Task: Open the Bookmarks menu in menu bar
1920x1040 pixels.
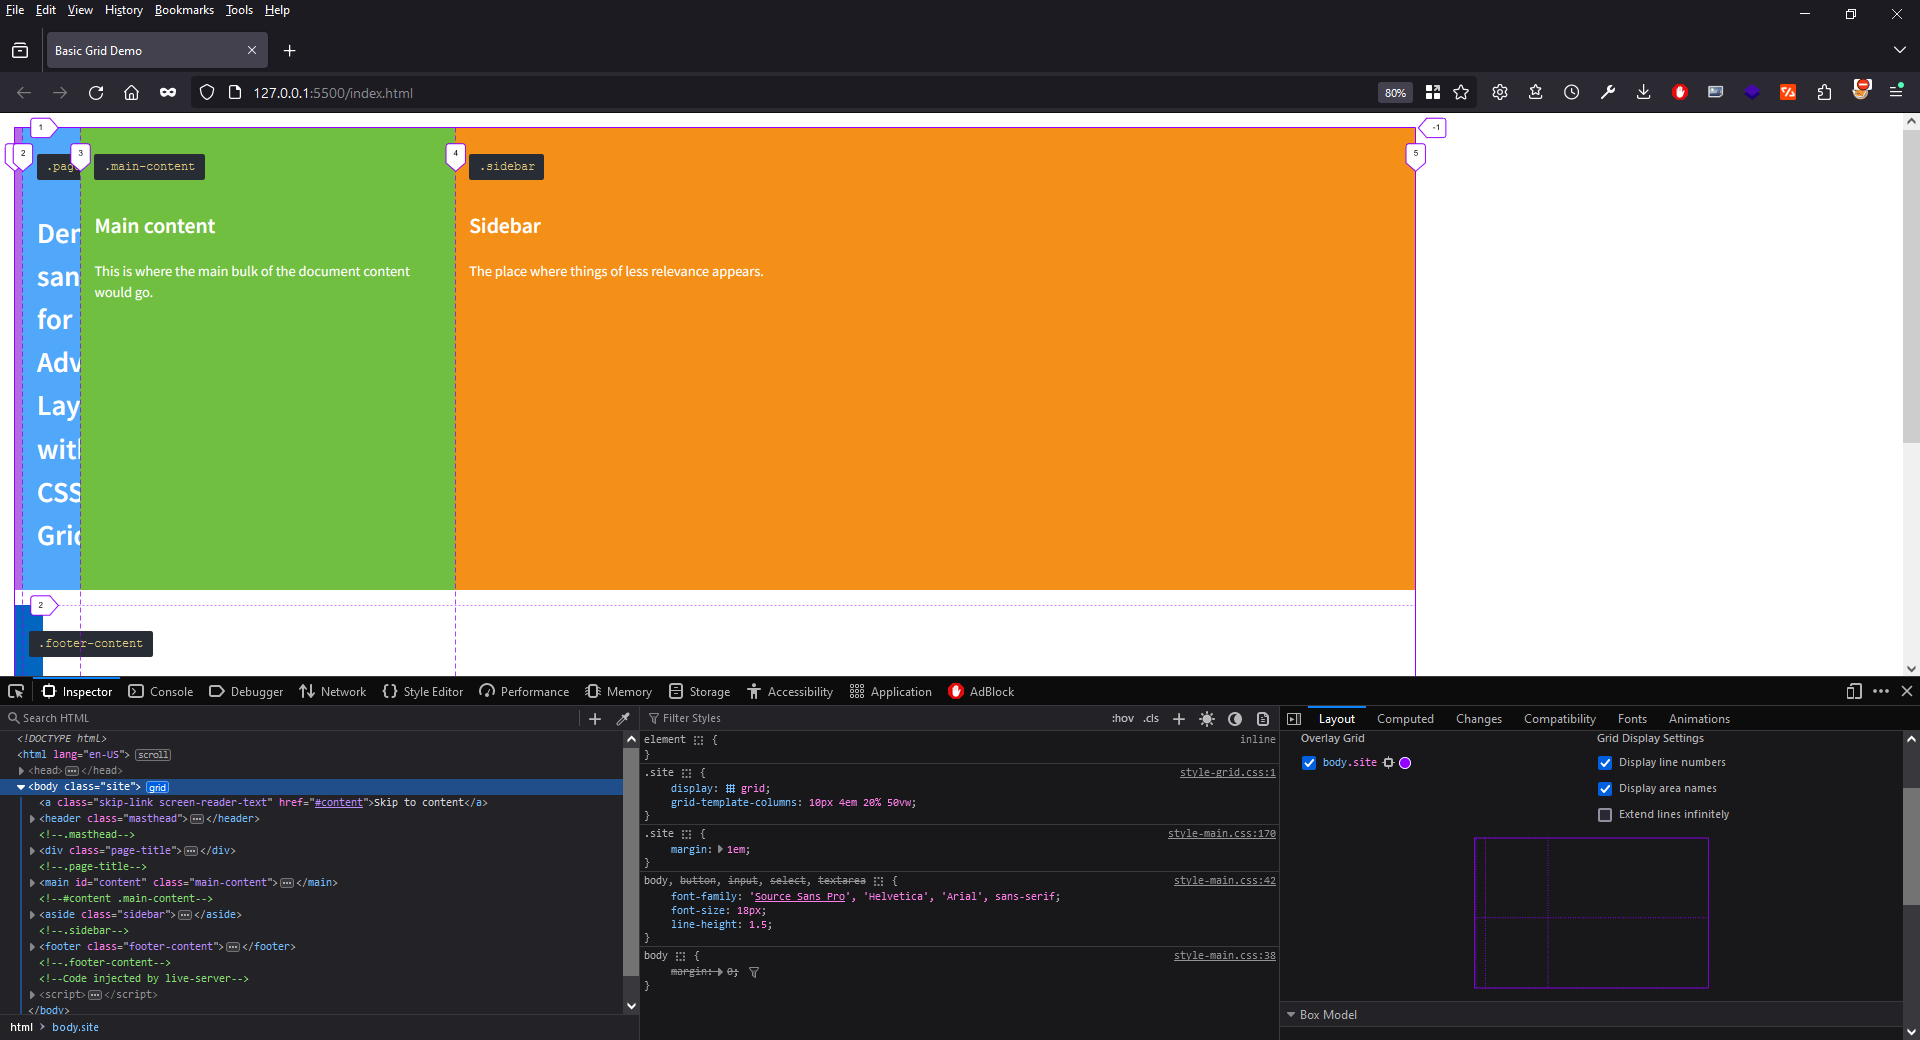Action: point(184,10)
